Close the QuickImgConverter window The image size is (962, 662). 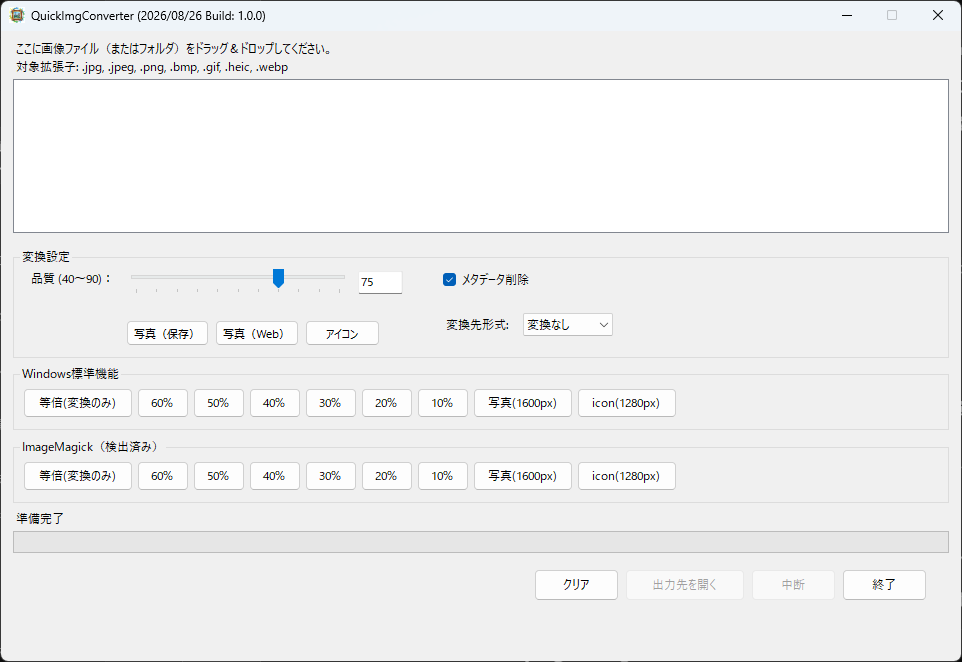click(x=937, y=15)
